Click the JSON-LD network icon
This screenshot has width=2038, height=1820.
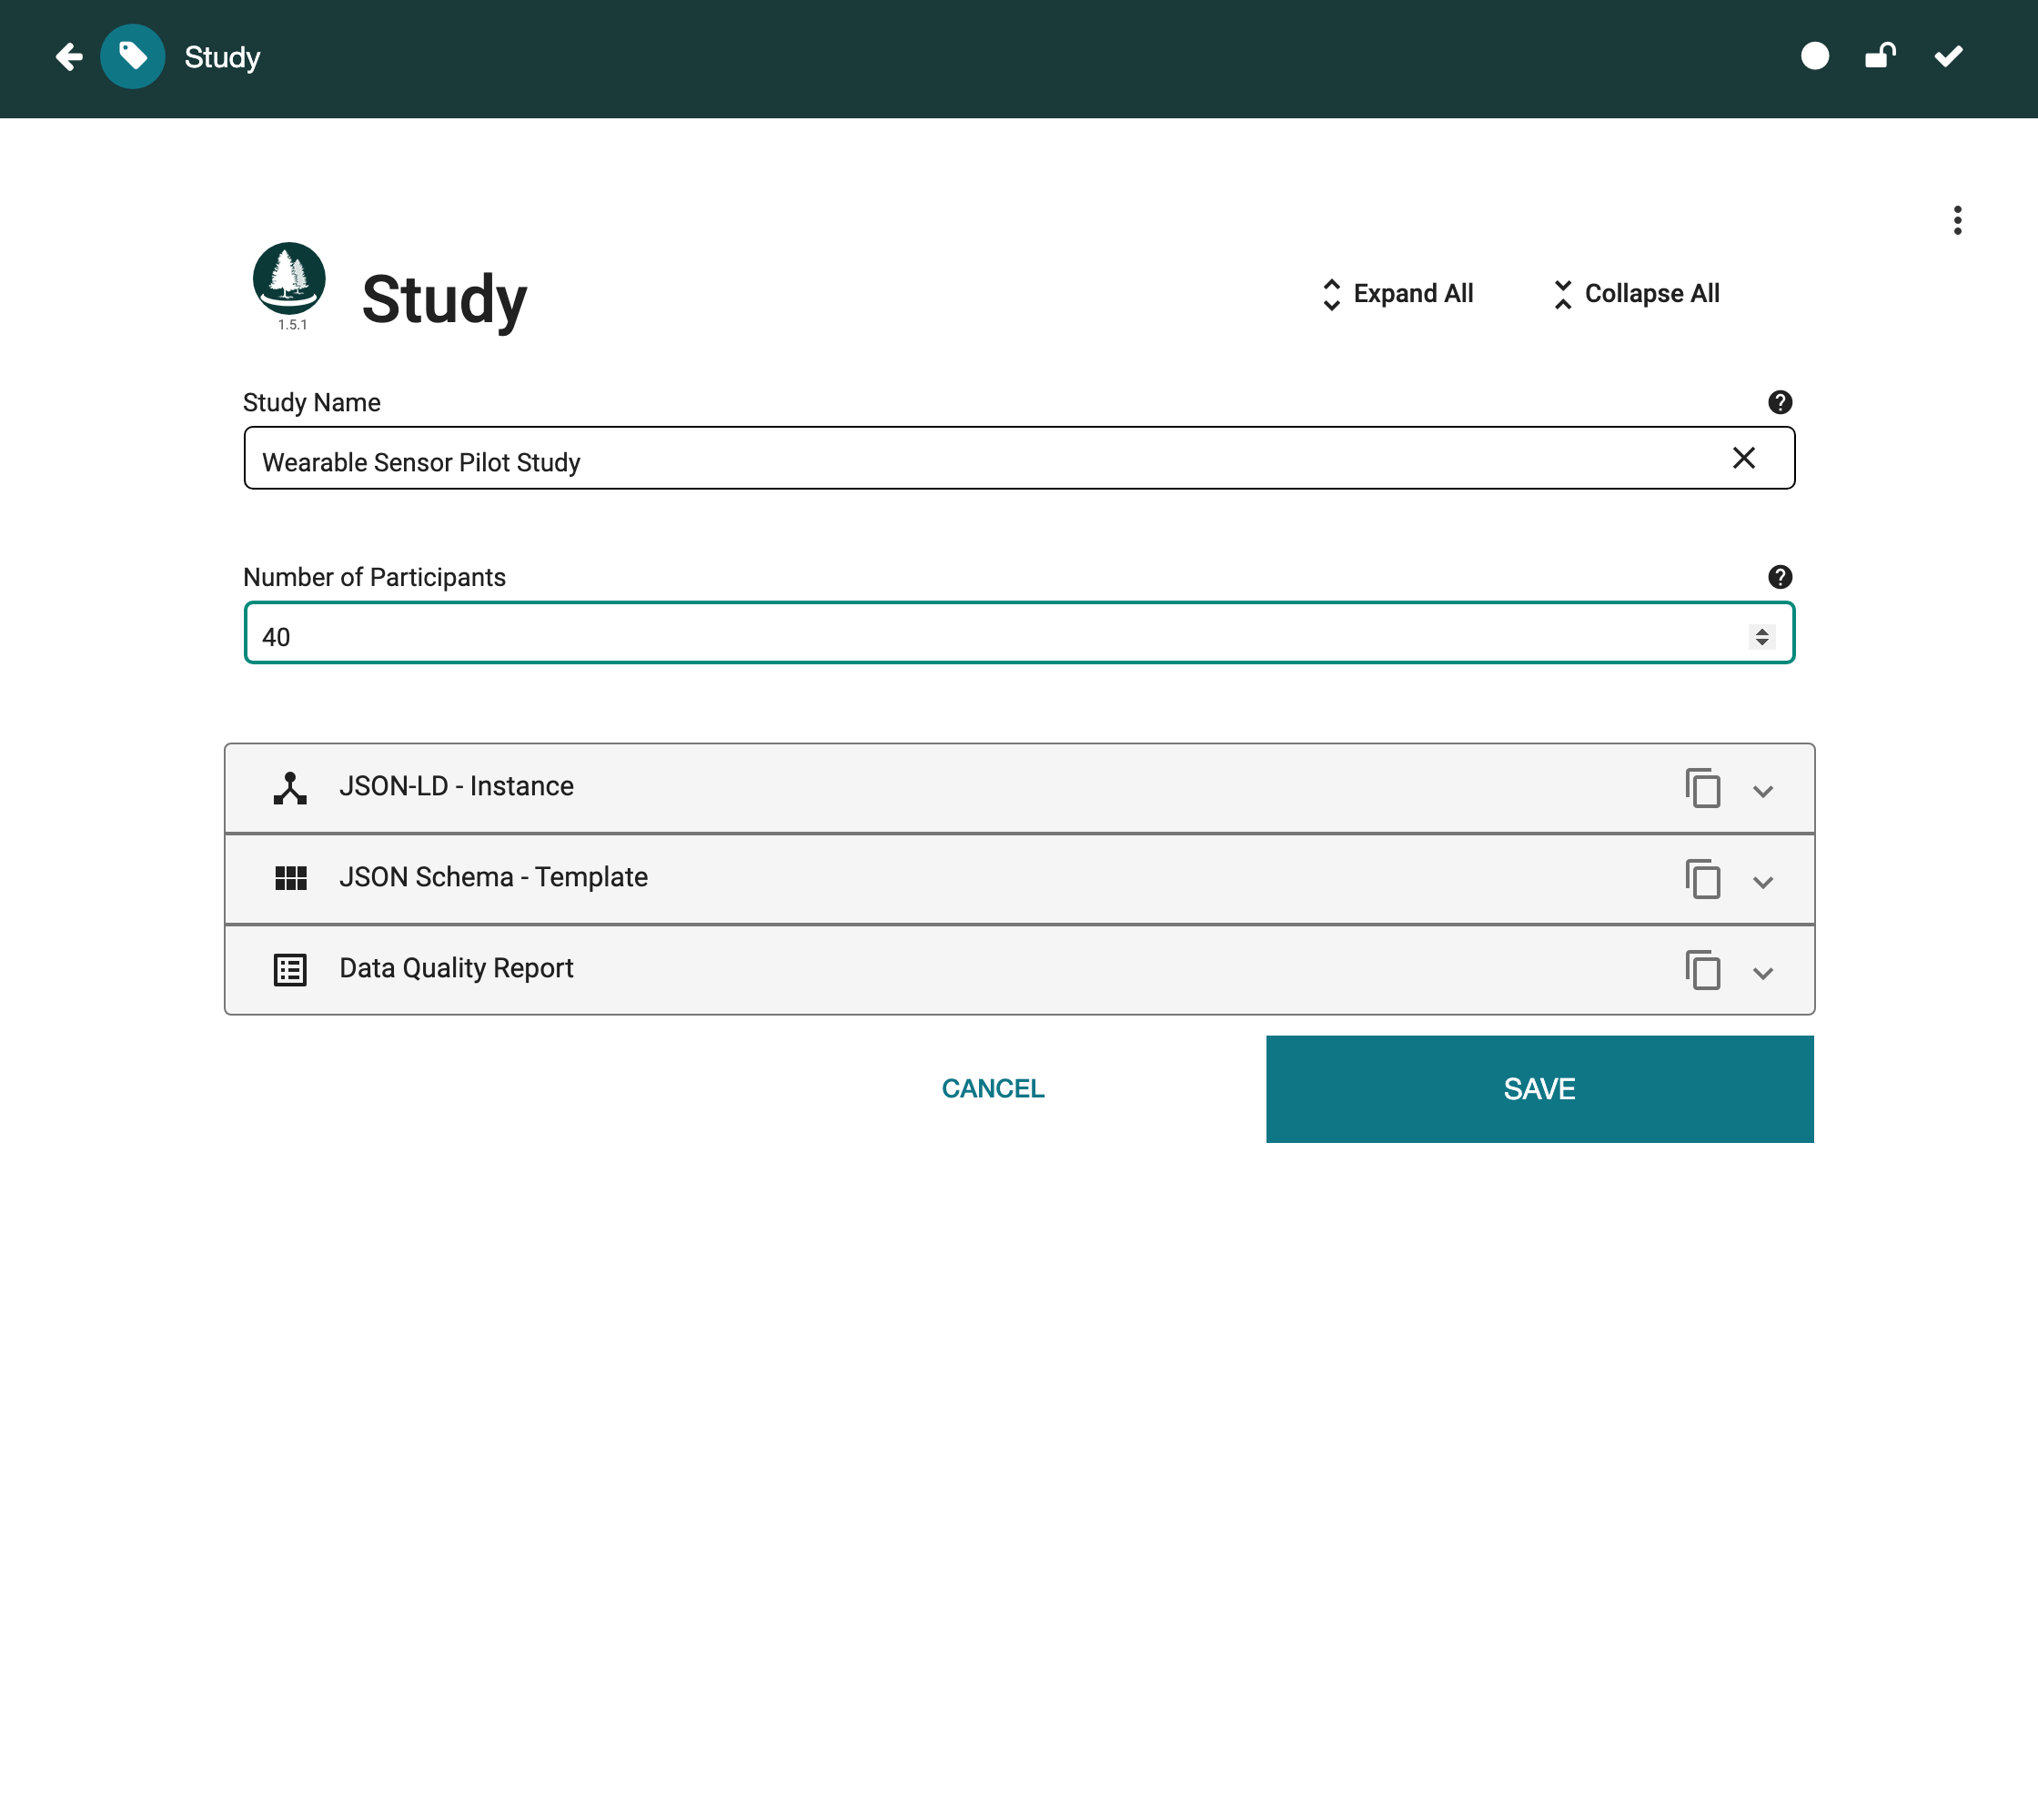tap(290, 788)
